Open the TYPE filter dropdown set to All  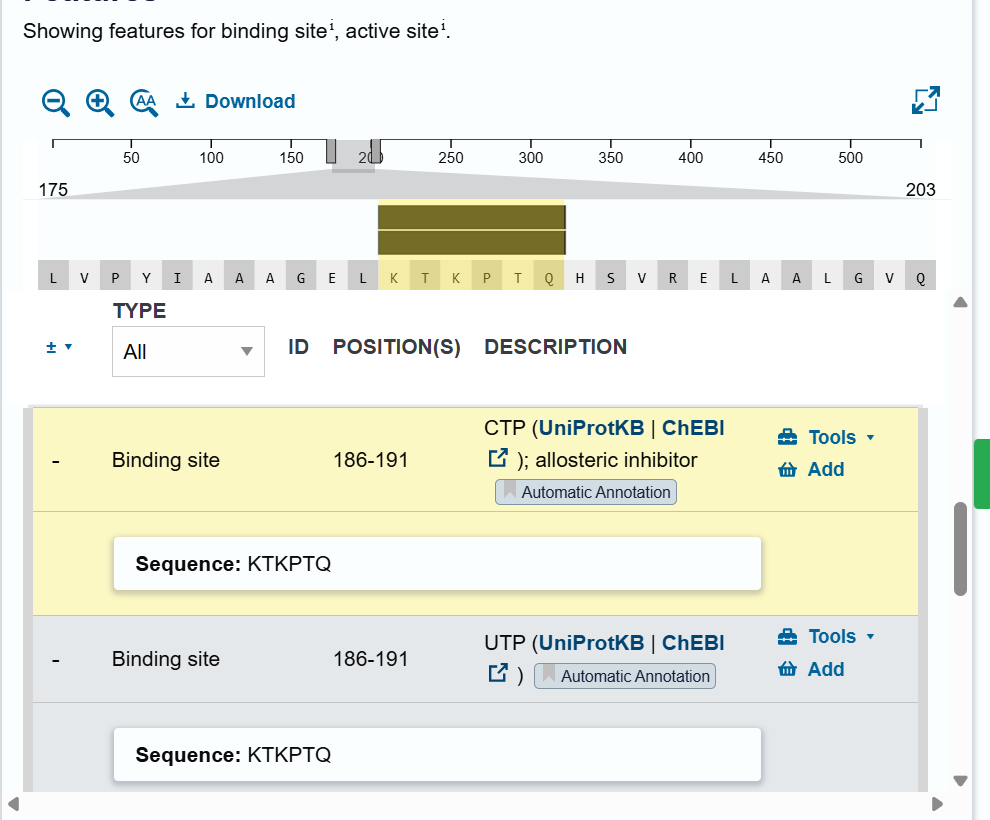point(188,352)
